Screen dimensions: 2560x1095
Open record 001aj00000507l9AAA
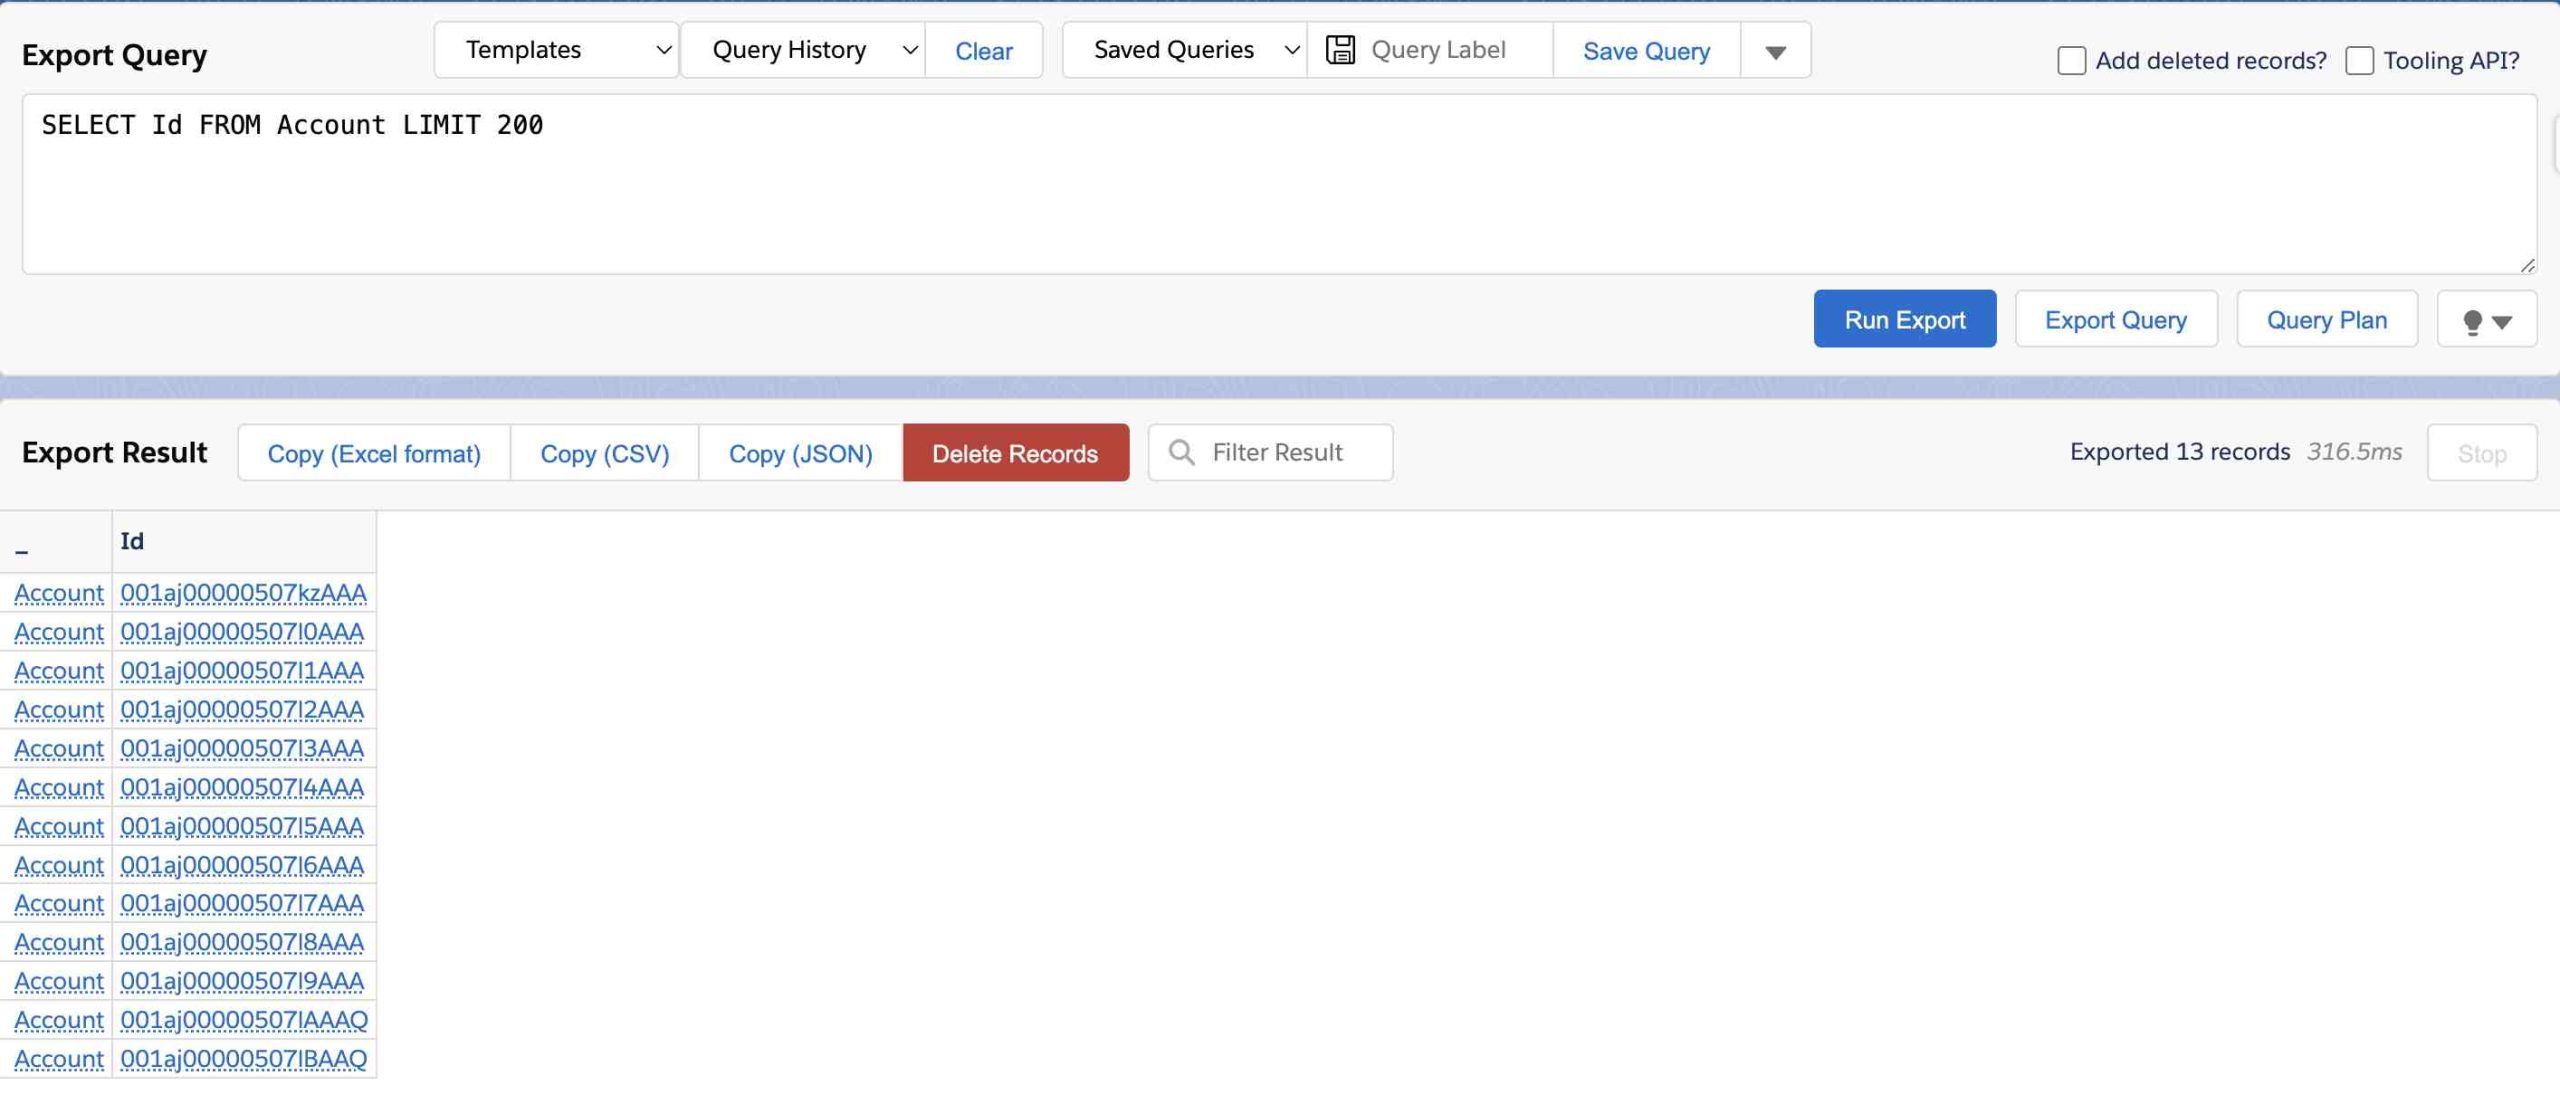click(x=242, y=982)
